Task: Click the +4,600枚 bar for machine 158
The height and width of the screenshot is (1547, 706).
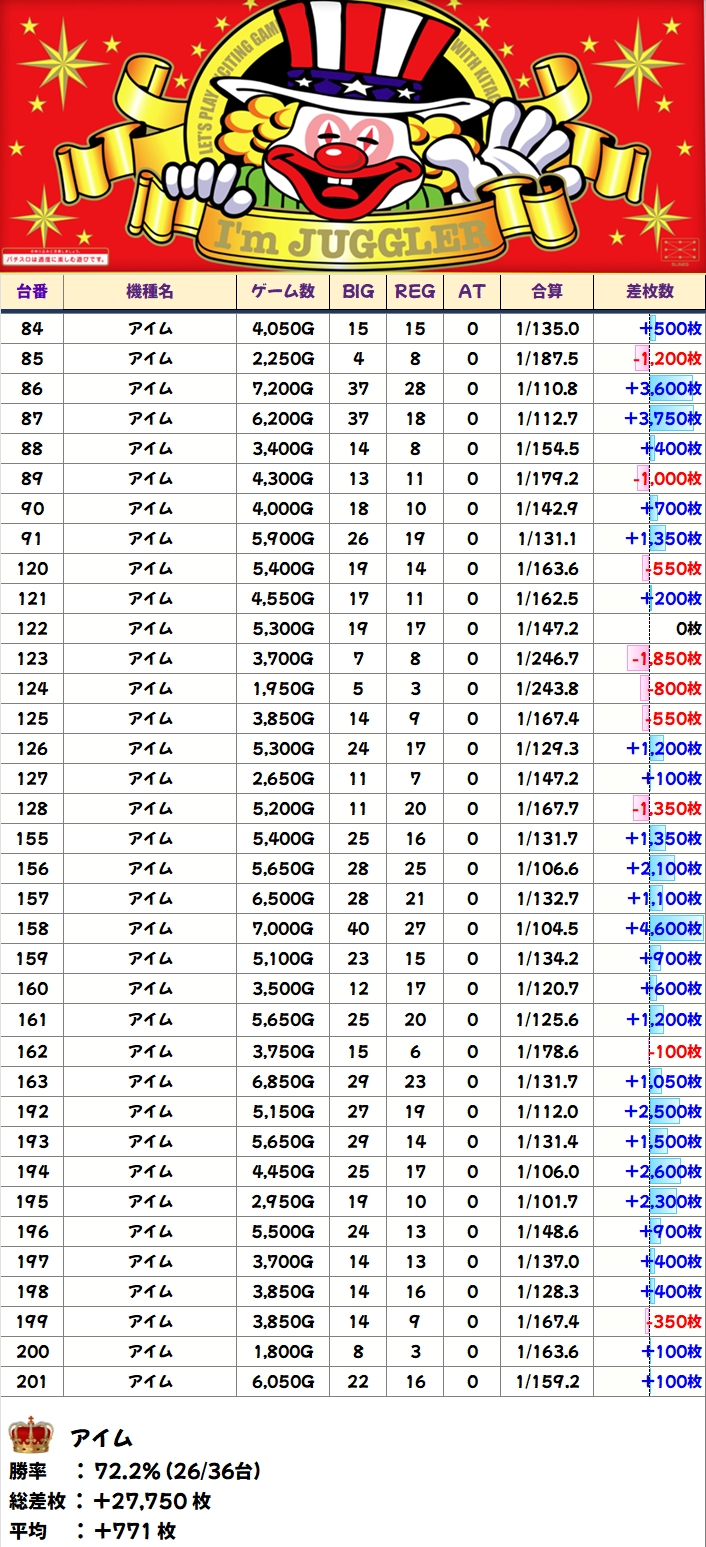Action: point(664,929)
